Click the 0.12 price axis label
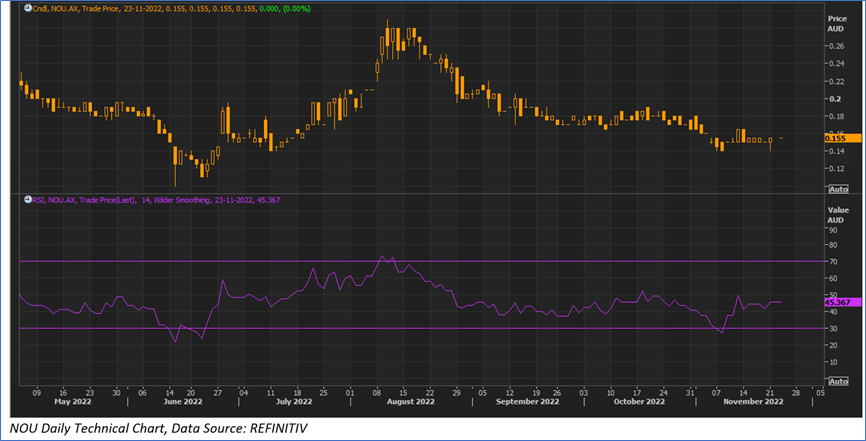Screen dimensions: 866x441 point(837,169)
